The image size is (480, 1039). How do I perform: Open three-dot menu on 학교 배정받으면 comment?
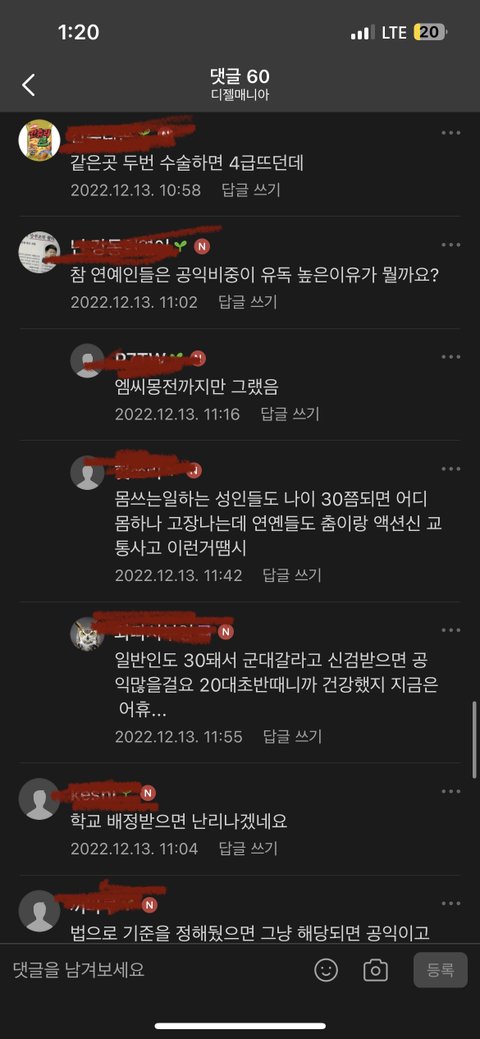[x=451, y=791]
